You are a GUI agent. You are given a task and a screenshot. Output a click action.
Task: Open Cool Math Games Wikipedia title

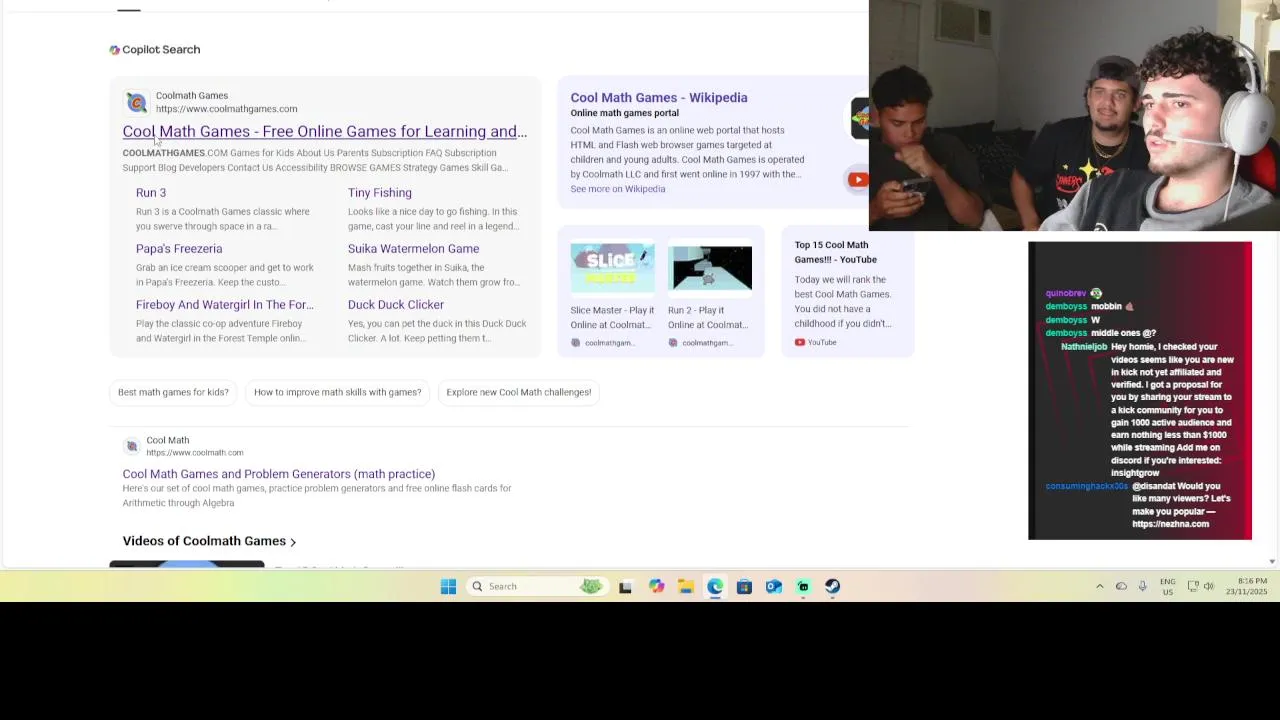pos(659,98)
